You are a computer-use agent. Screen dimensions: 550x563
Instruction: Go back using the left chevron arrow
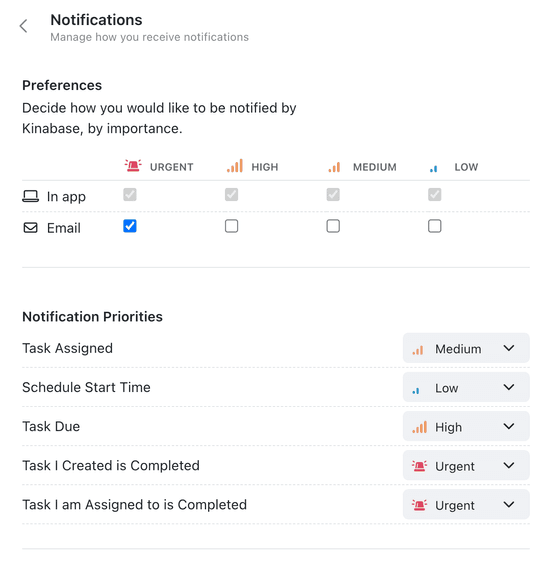[24, 26]
